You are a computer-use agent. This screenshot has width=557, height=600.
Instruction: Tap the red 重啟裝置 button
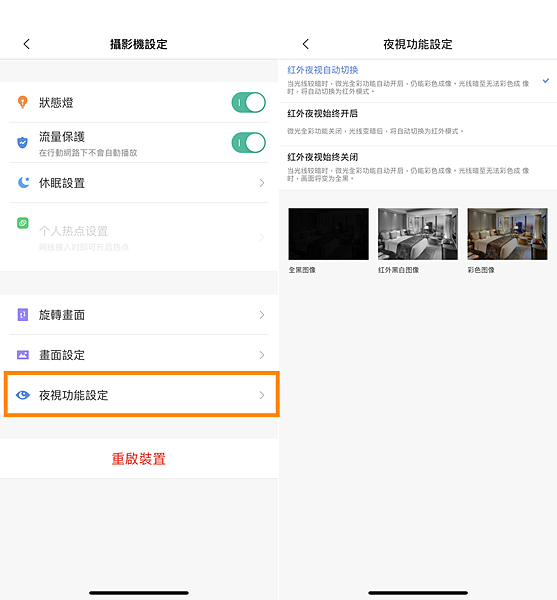(x=138, y=458)
